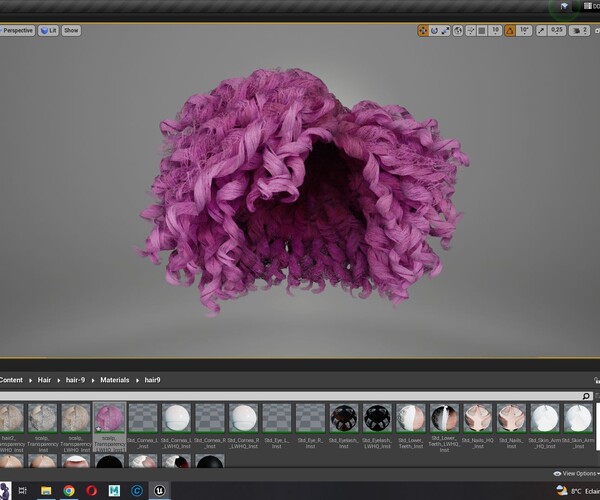This screenshot has height=500, width=600.
Task: Click hair9 folder in the breadcrumb
Action: (152, 380)
